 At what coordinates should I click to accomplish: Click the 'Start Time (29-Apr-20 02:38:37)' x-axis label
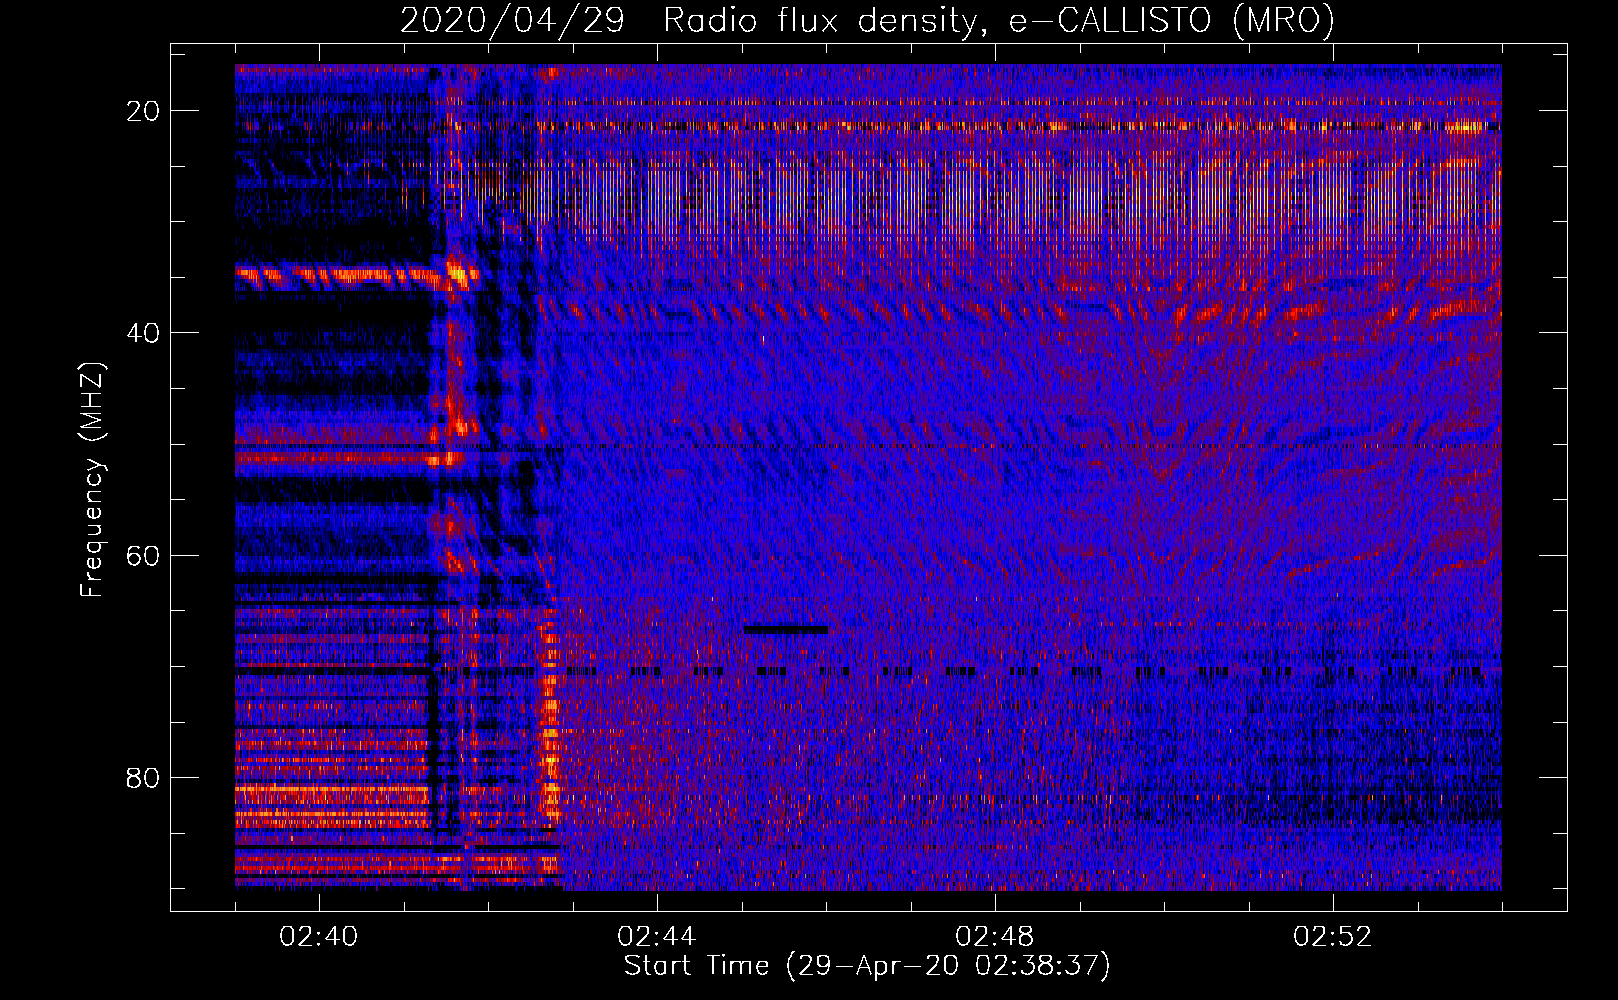click(x=867, y=966)
